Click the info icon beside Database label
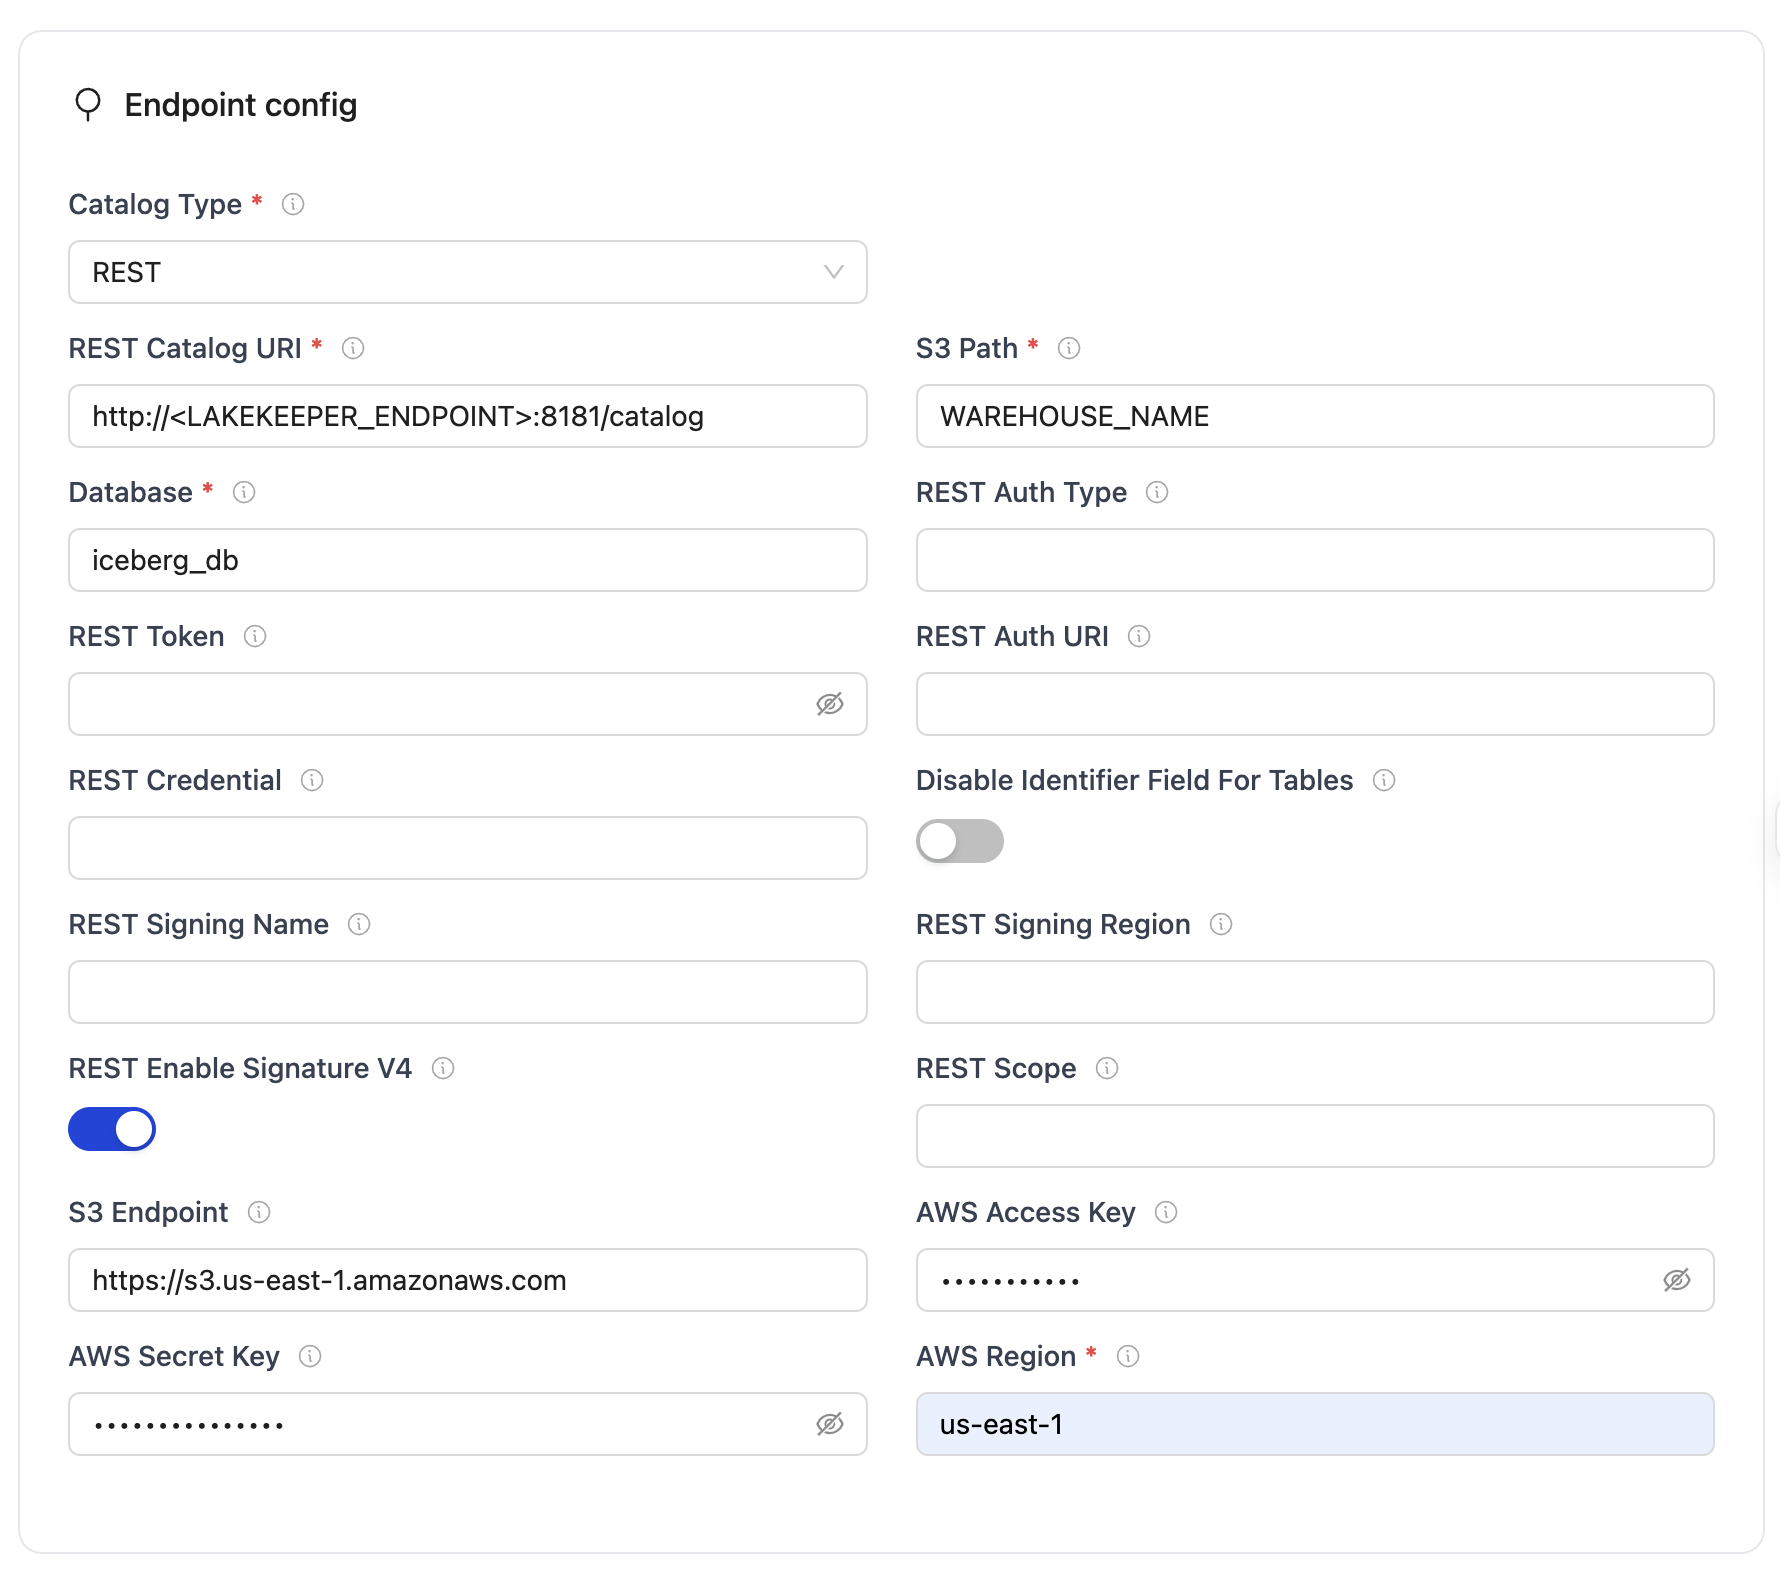1780x1576 pixels. [x=244, y=492]
